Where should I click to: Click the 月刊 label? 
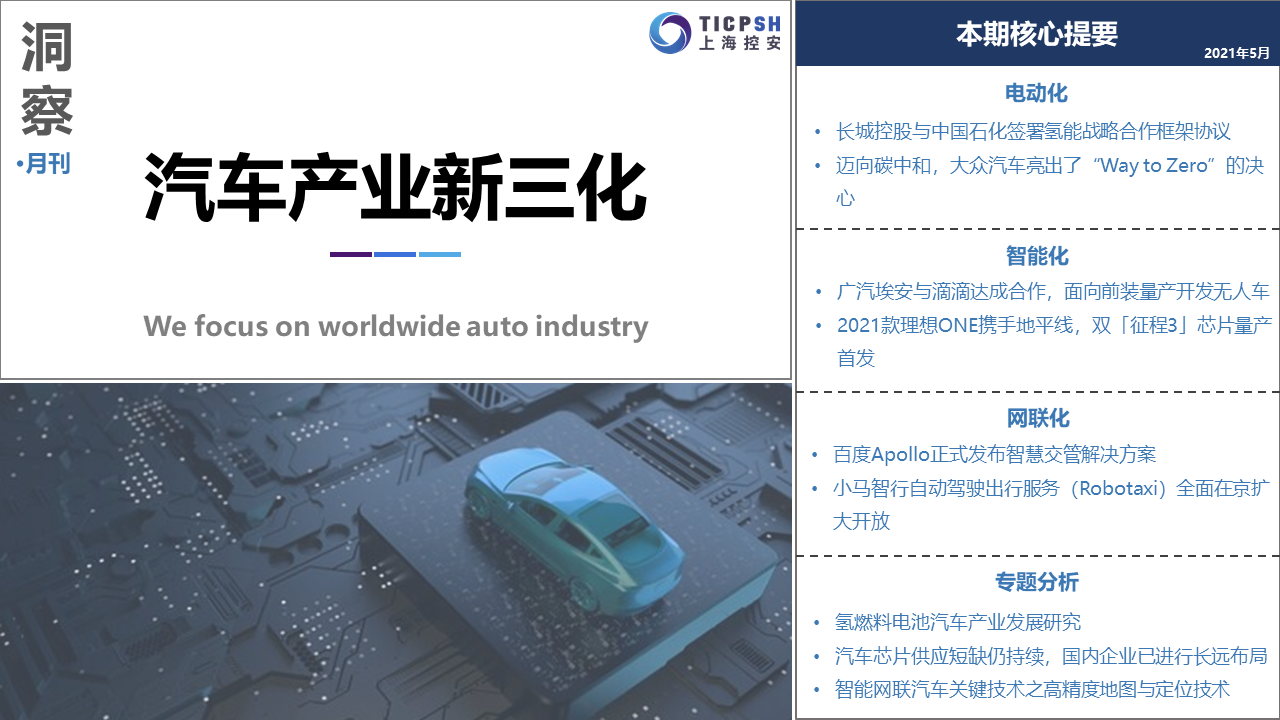pos(47,164)
